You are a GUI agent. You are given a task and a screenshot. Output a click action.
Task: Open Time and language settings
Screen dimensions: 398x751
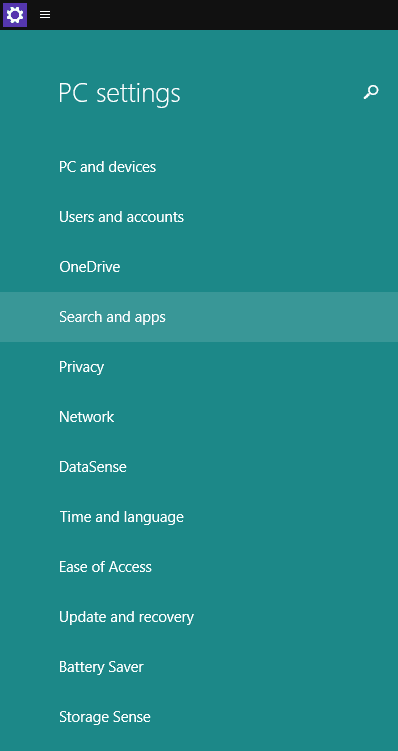pos(199,517)
